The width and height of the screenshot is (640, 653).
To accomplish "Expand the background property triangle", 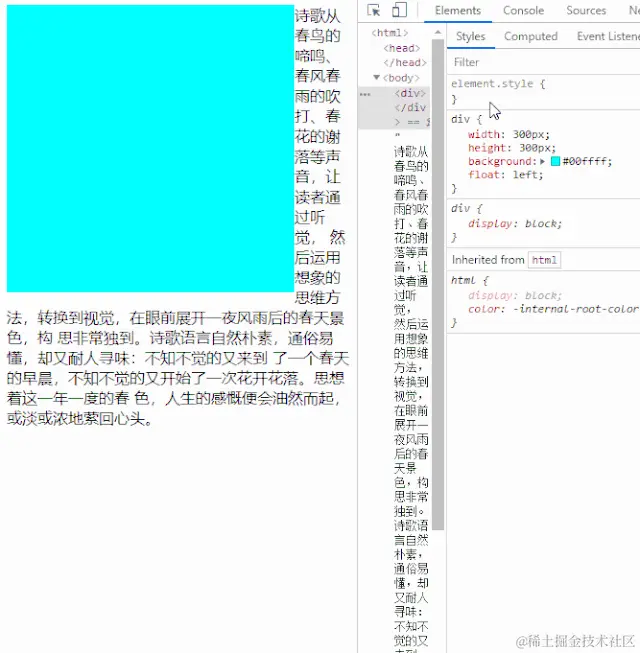I will coord(543,161).
